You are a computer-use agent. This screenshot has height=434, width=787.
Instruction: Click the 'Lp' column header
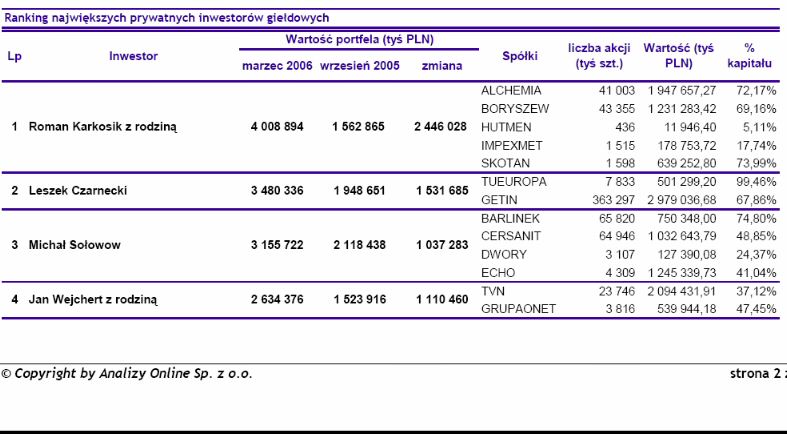(14, 56)
